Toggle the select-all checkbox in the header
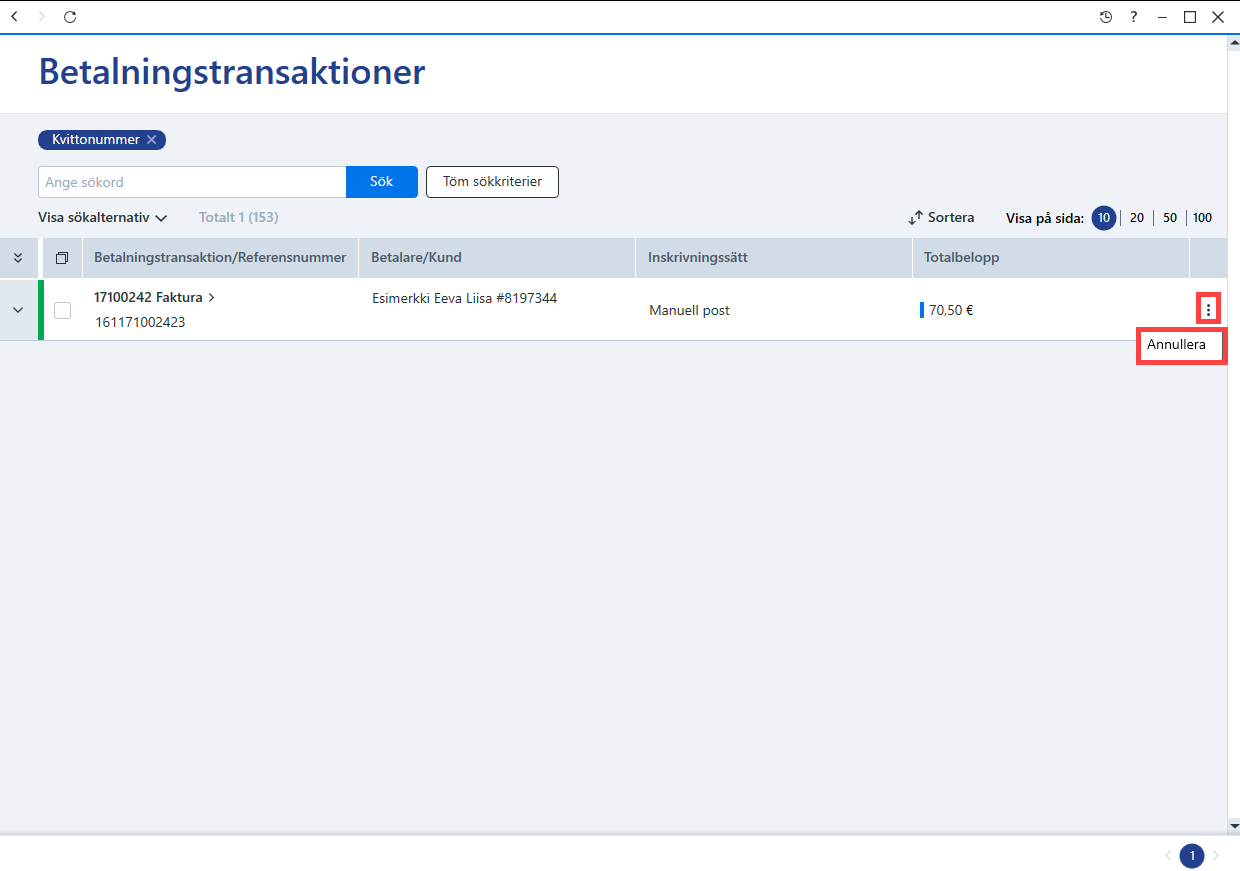The height and width of the screenshot is (871, 1240). (x=62, y=258)
